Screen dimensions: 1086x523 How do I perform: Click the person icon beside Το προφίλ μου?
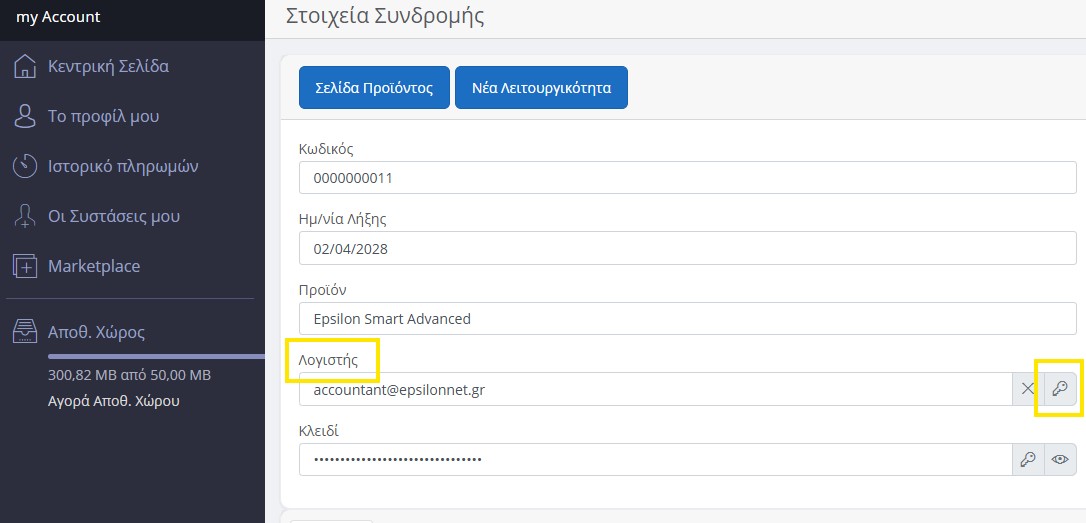point(25,116)
